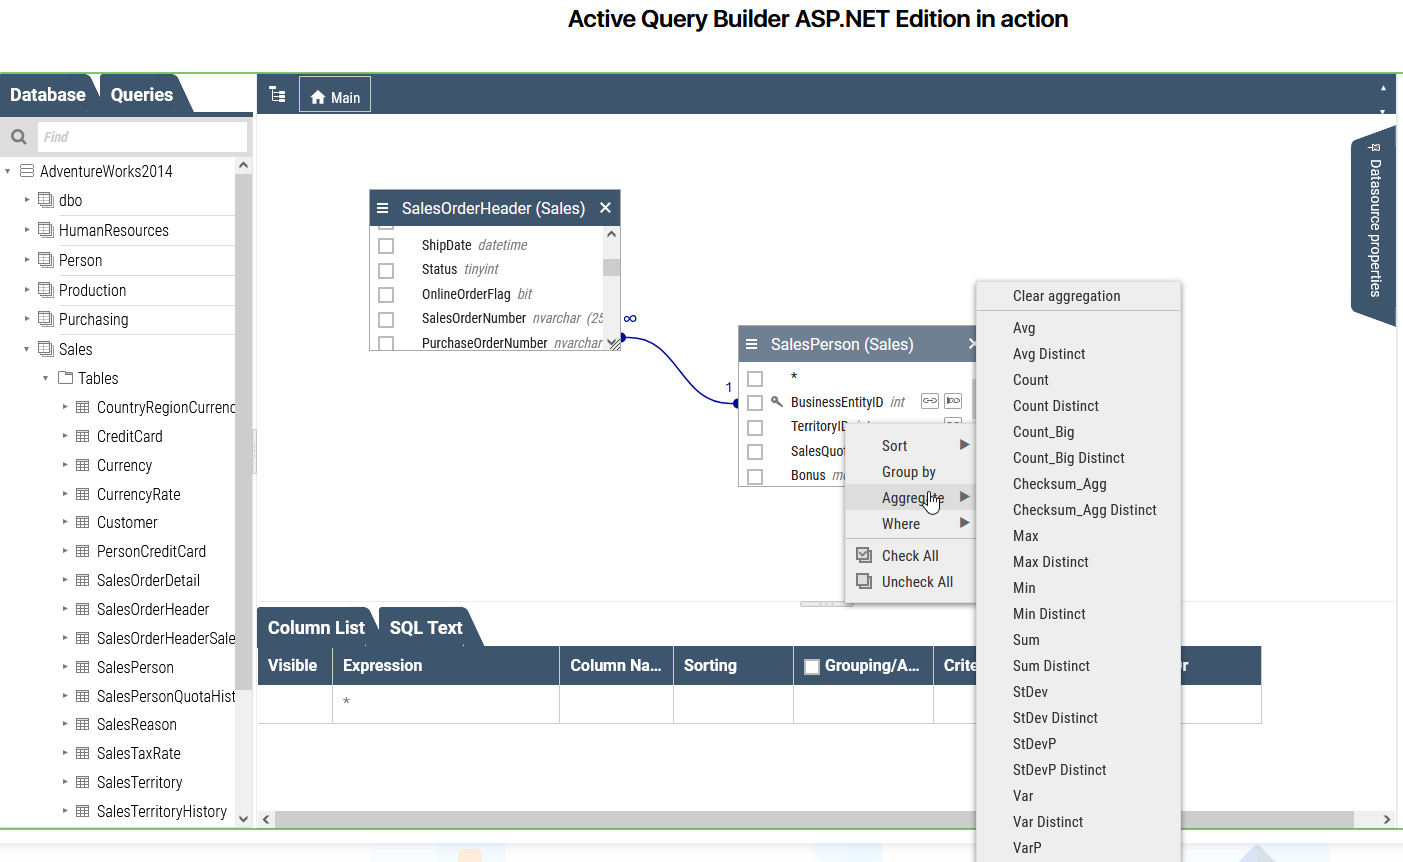The image size is (1403, 862).
Task: Collapse the AdventureWorks2014 database node
Action: (x=9, y=170)
